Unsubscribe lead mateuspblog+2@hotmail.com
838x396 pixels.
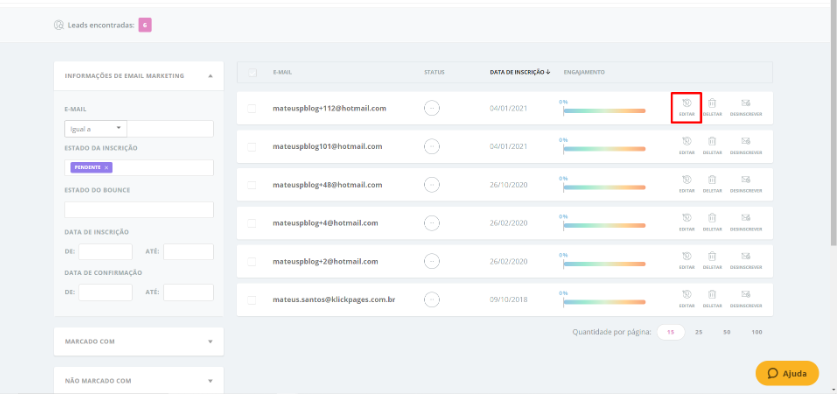[x=746, y=261]
